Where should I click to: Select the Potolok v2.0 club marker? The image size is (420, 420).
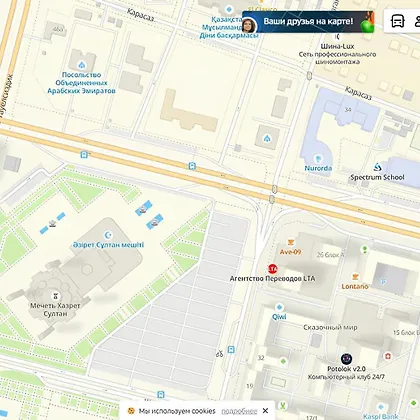pyautogui.click(x=346, y=359)
